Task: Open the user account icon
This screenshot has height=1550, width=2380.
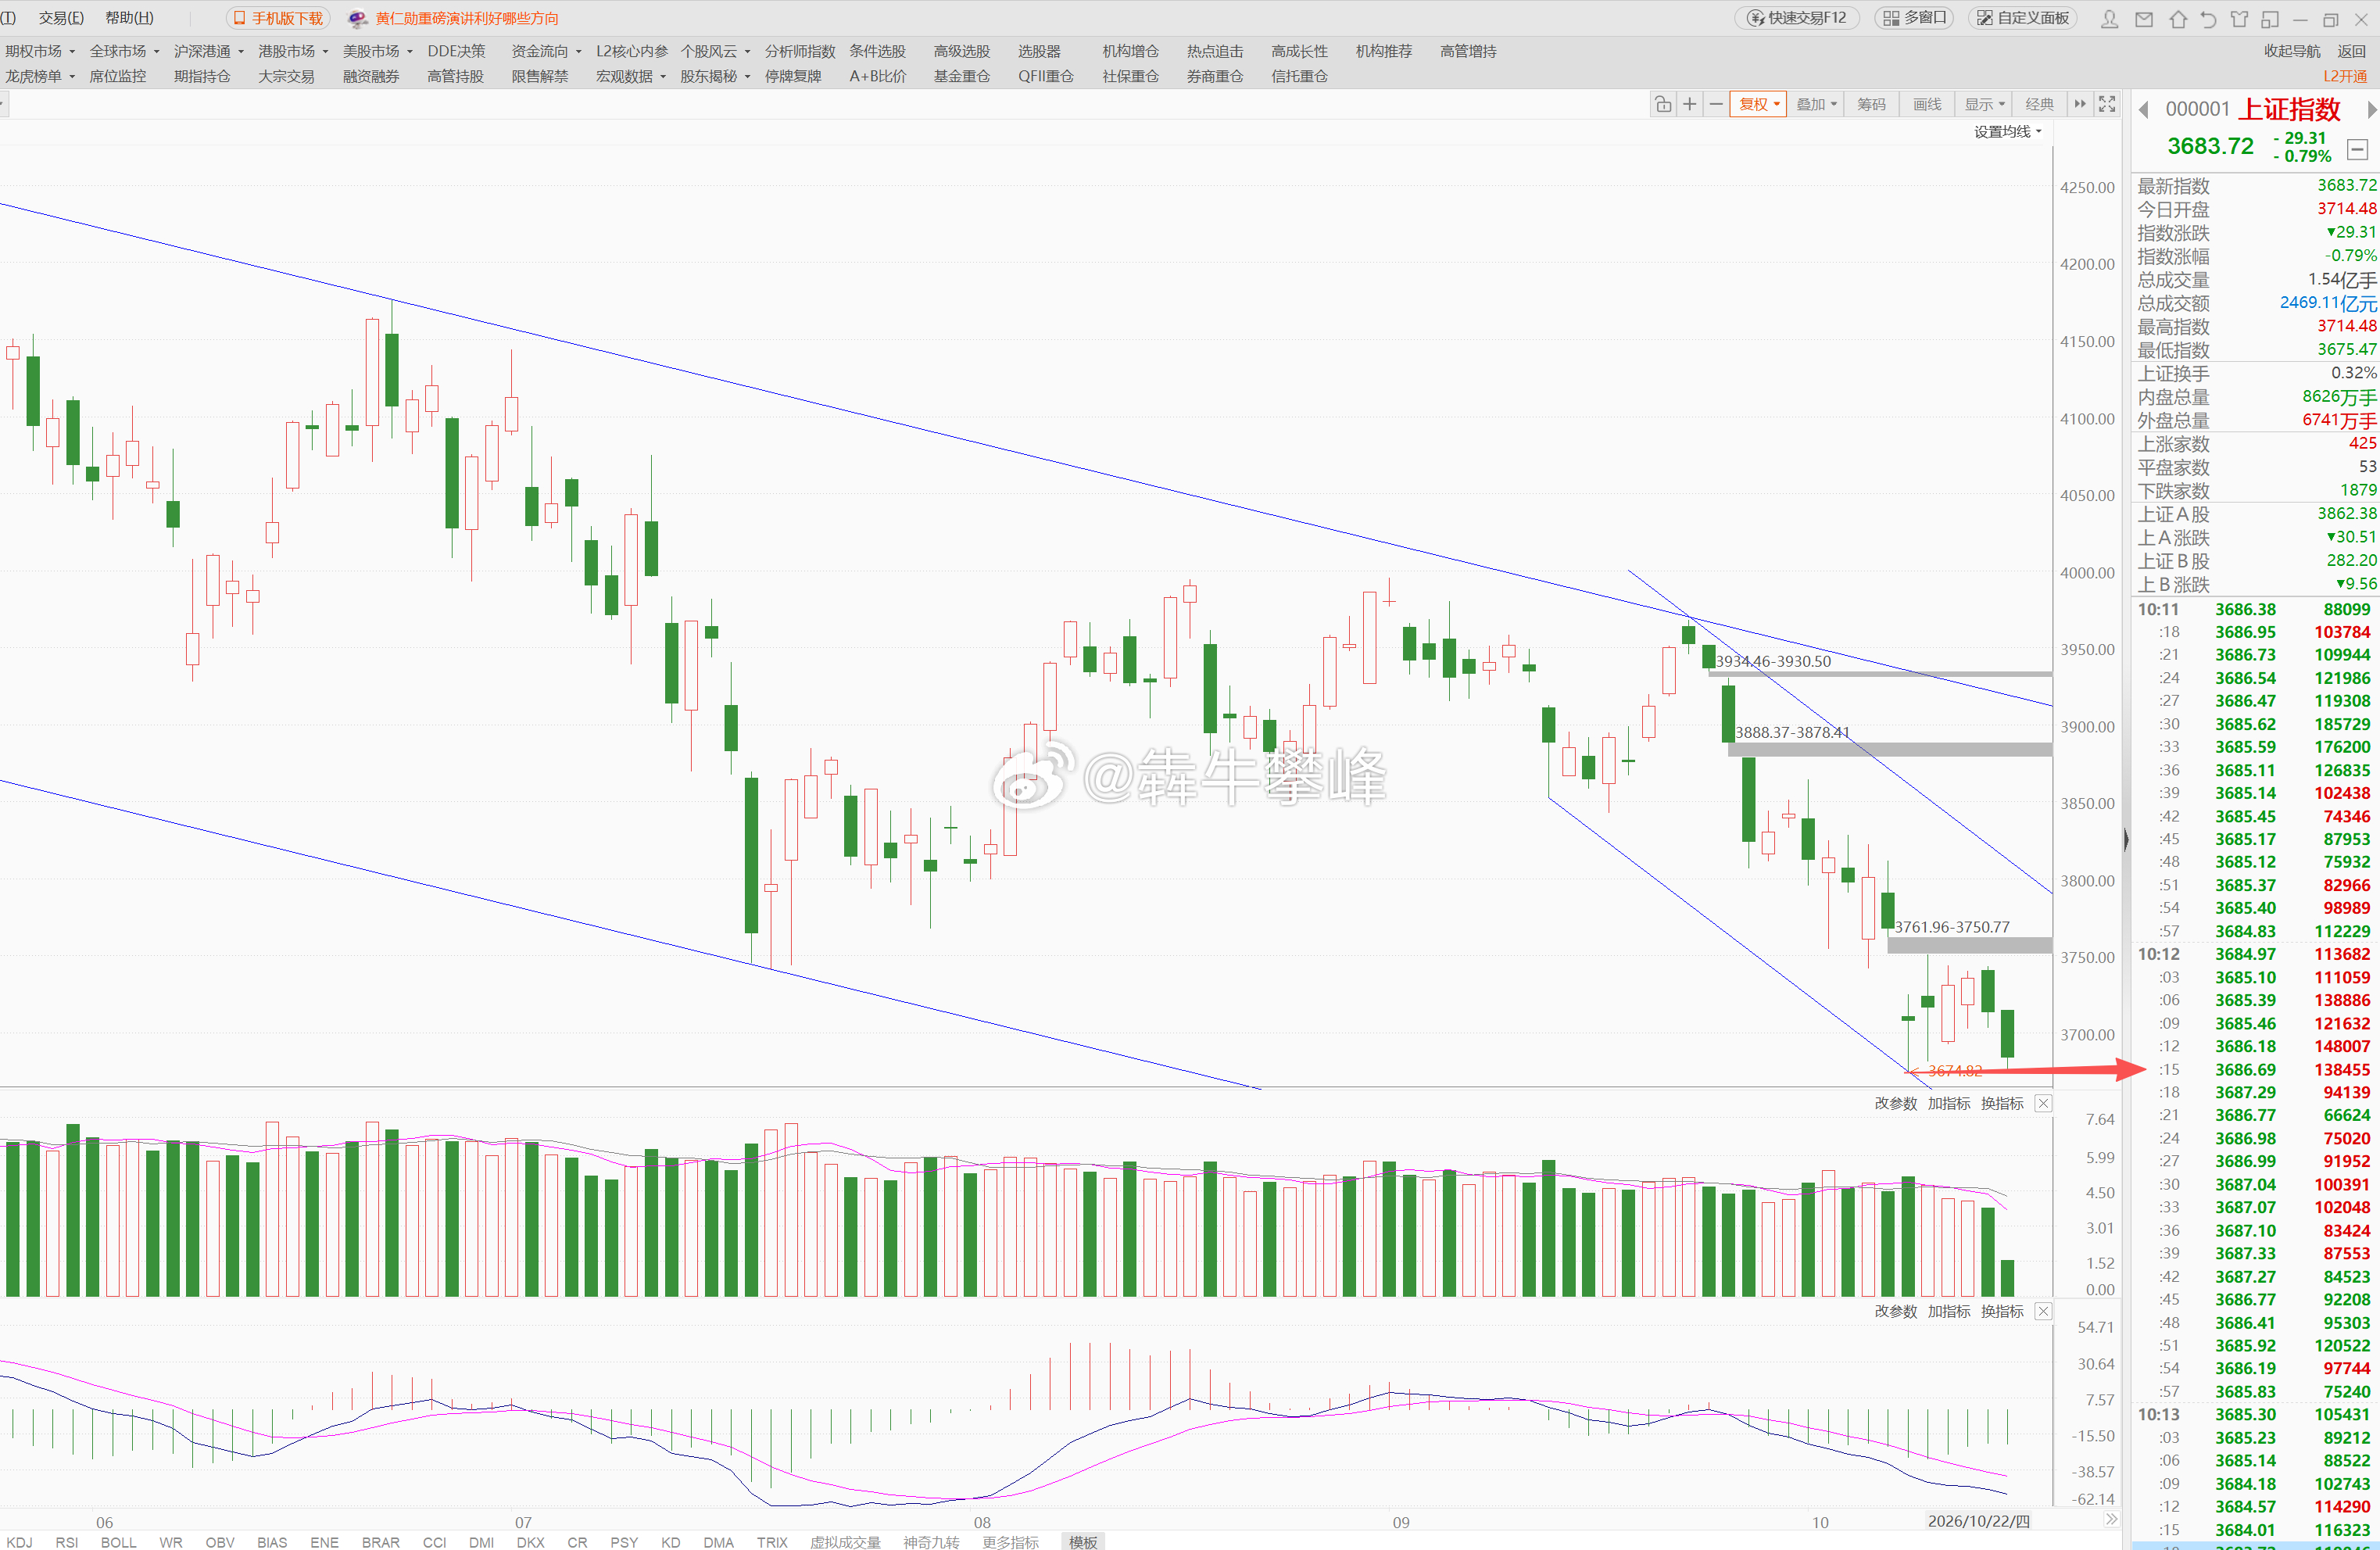Action: tap(2110, 18)
